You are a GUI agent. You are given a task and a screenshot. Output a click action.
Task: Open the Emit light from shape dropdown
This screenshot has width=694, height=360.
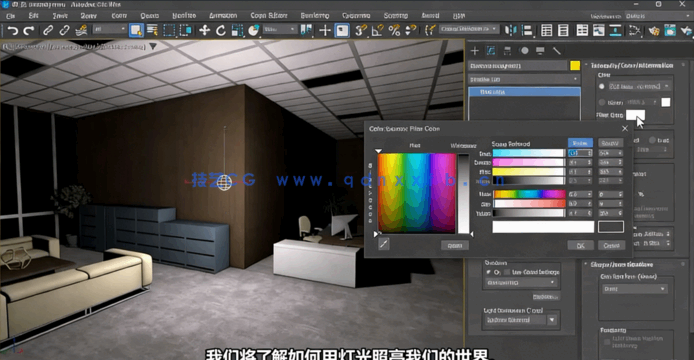pos(634,289)
